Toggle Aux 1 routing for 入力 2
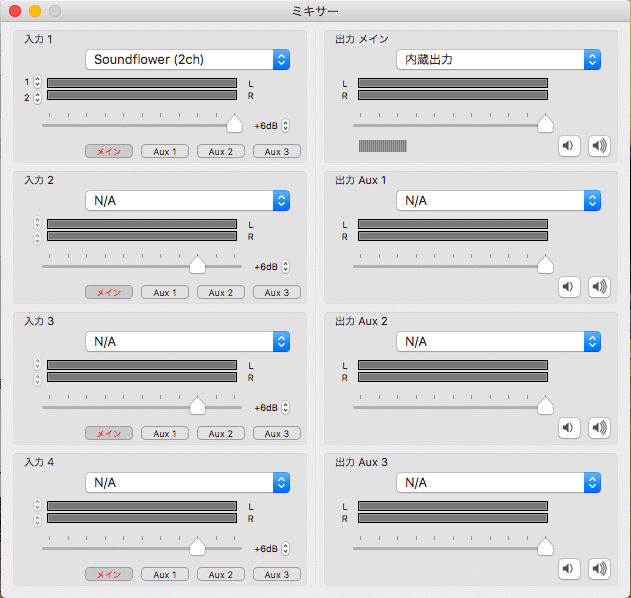Viewport: 631px width, 598px height. click(165, 293)
